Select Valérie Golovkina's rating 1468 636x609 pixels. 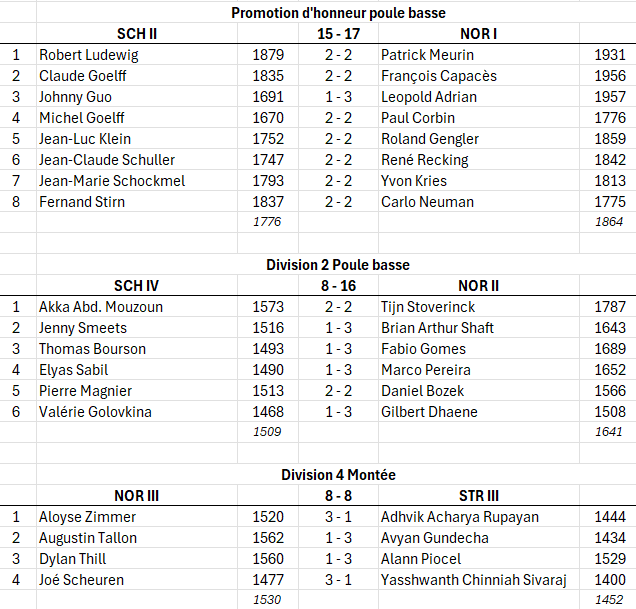267,412
